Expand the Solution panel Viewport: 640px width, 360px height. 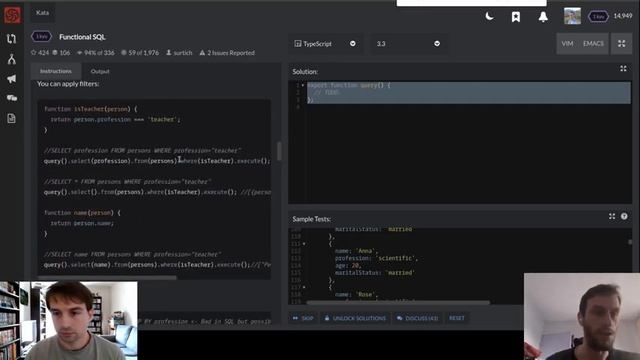623,69
